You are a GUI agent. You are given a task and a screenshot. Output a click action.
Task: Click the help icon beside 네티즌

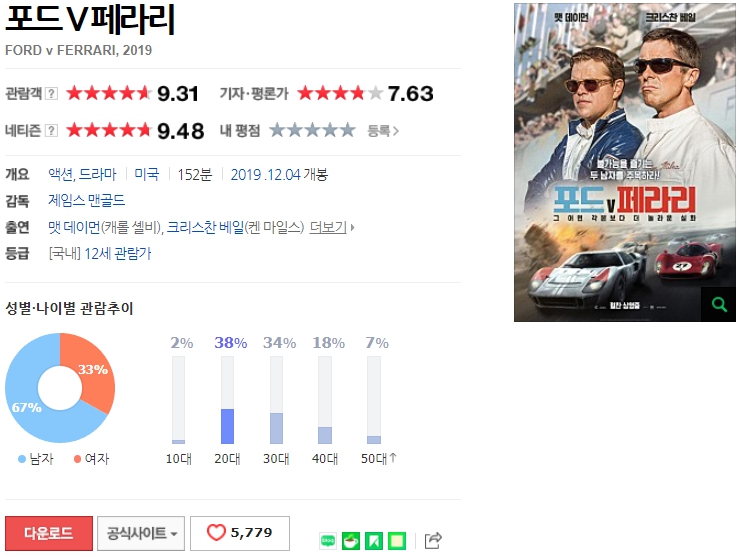pyautogui.click(x=51, y=130)
